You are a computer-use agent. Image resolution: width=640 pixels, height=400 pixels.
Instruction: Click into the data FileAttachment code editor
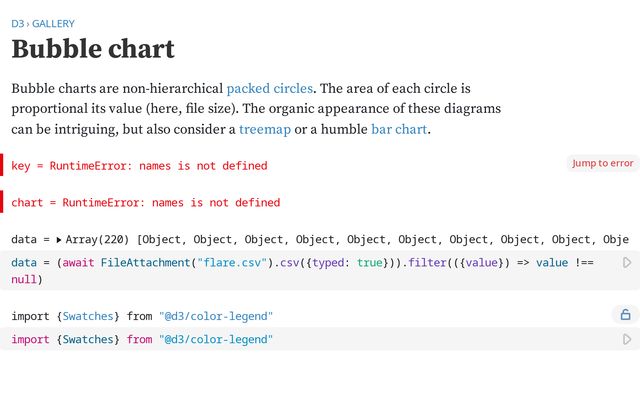(300, 270)
